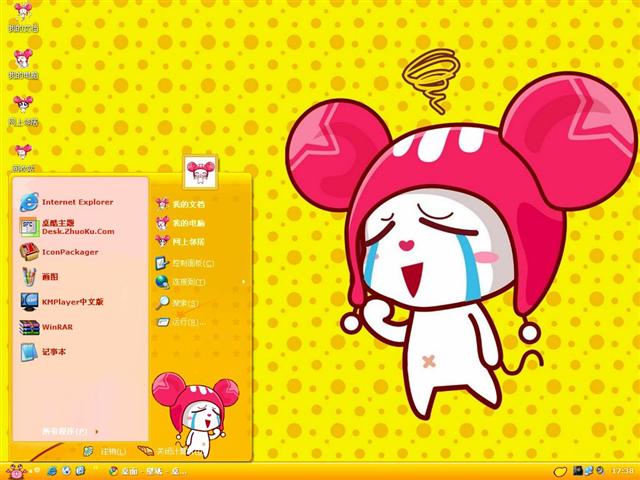Click the user avatar picture atop start menu

coord(200,172)
